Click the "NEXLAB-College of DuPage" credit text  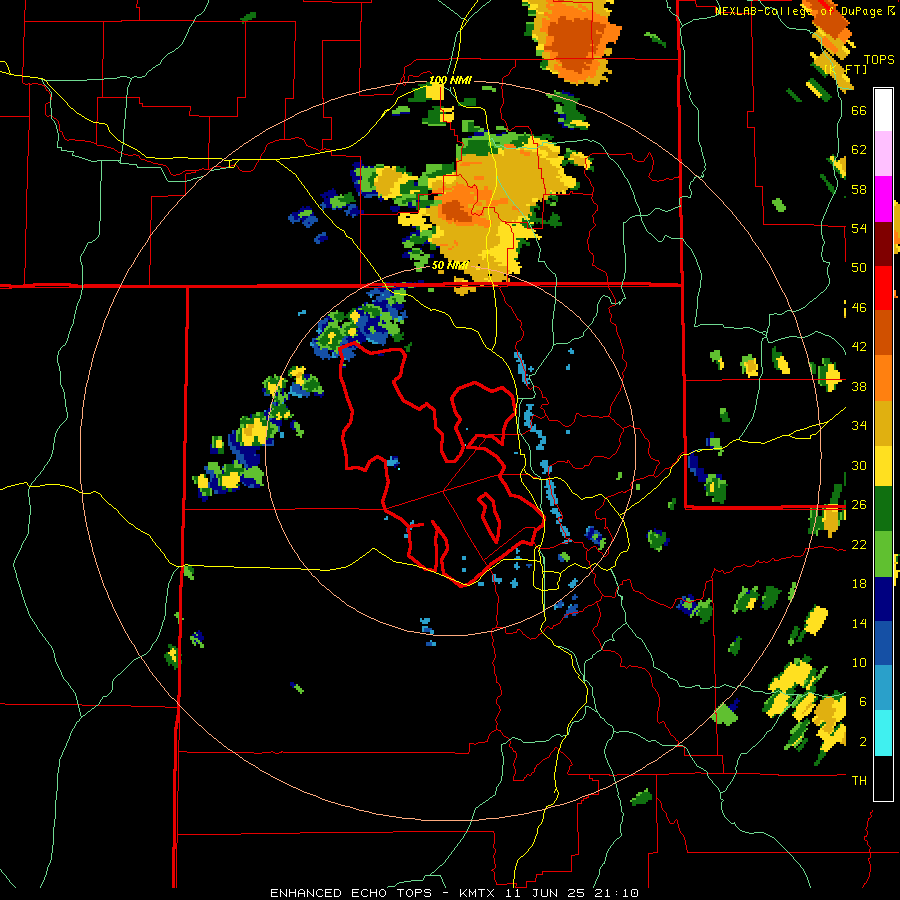[799, 11]
